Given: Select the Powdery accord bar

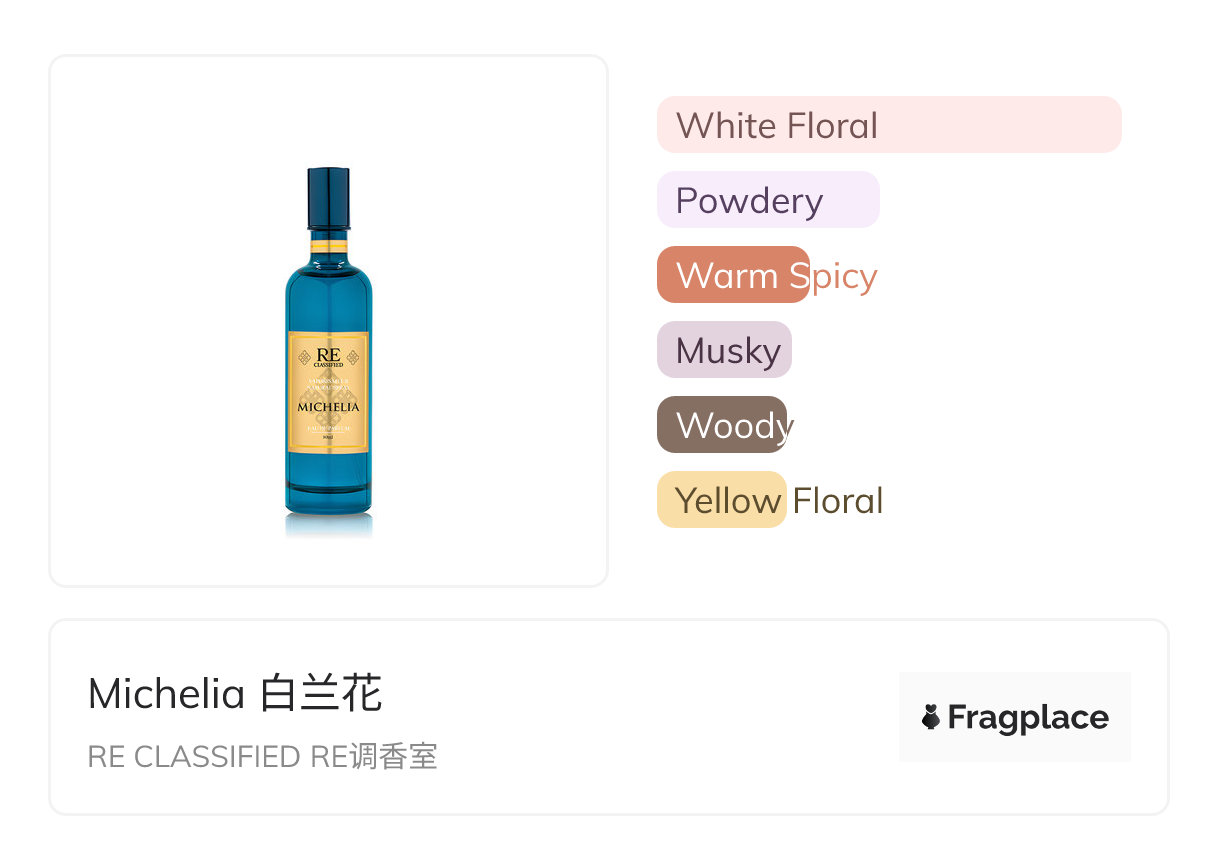Looking at the screenshot, I should pos(767,200).
